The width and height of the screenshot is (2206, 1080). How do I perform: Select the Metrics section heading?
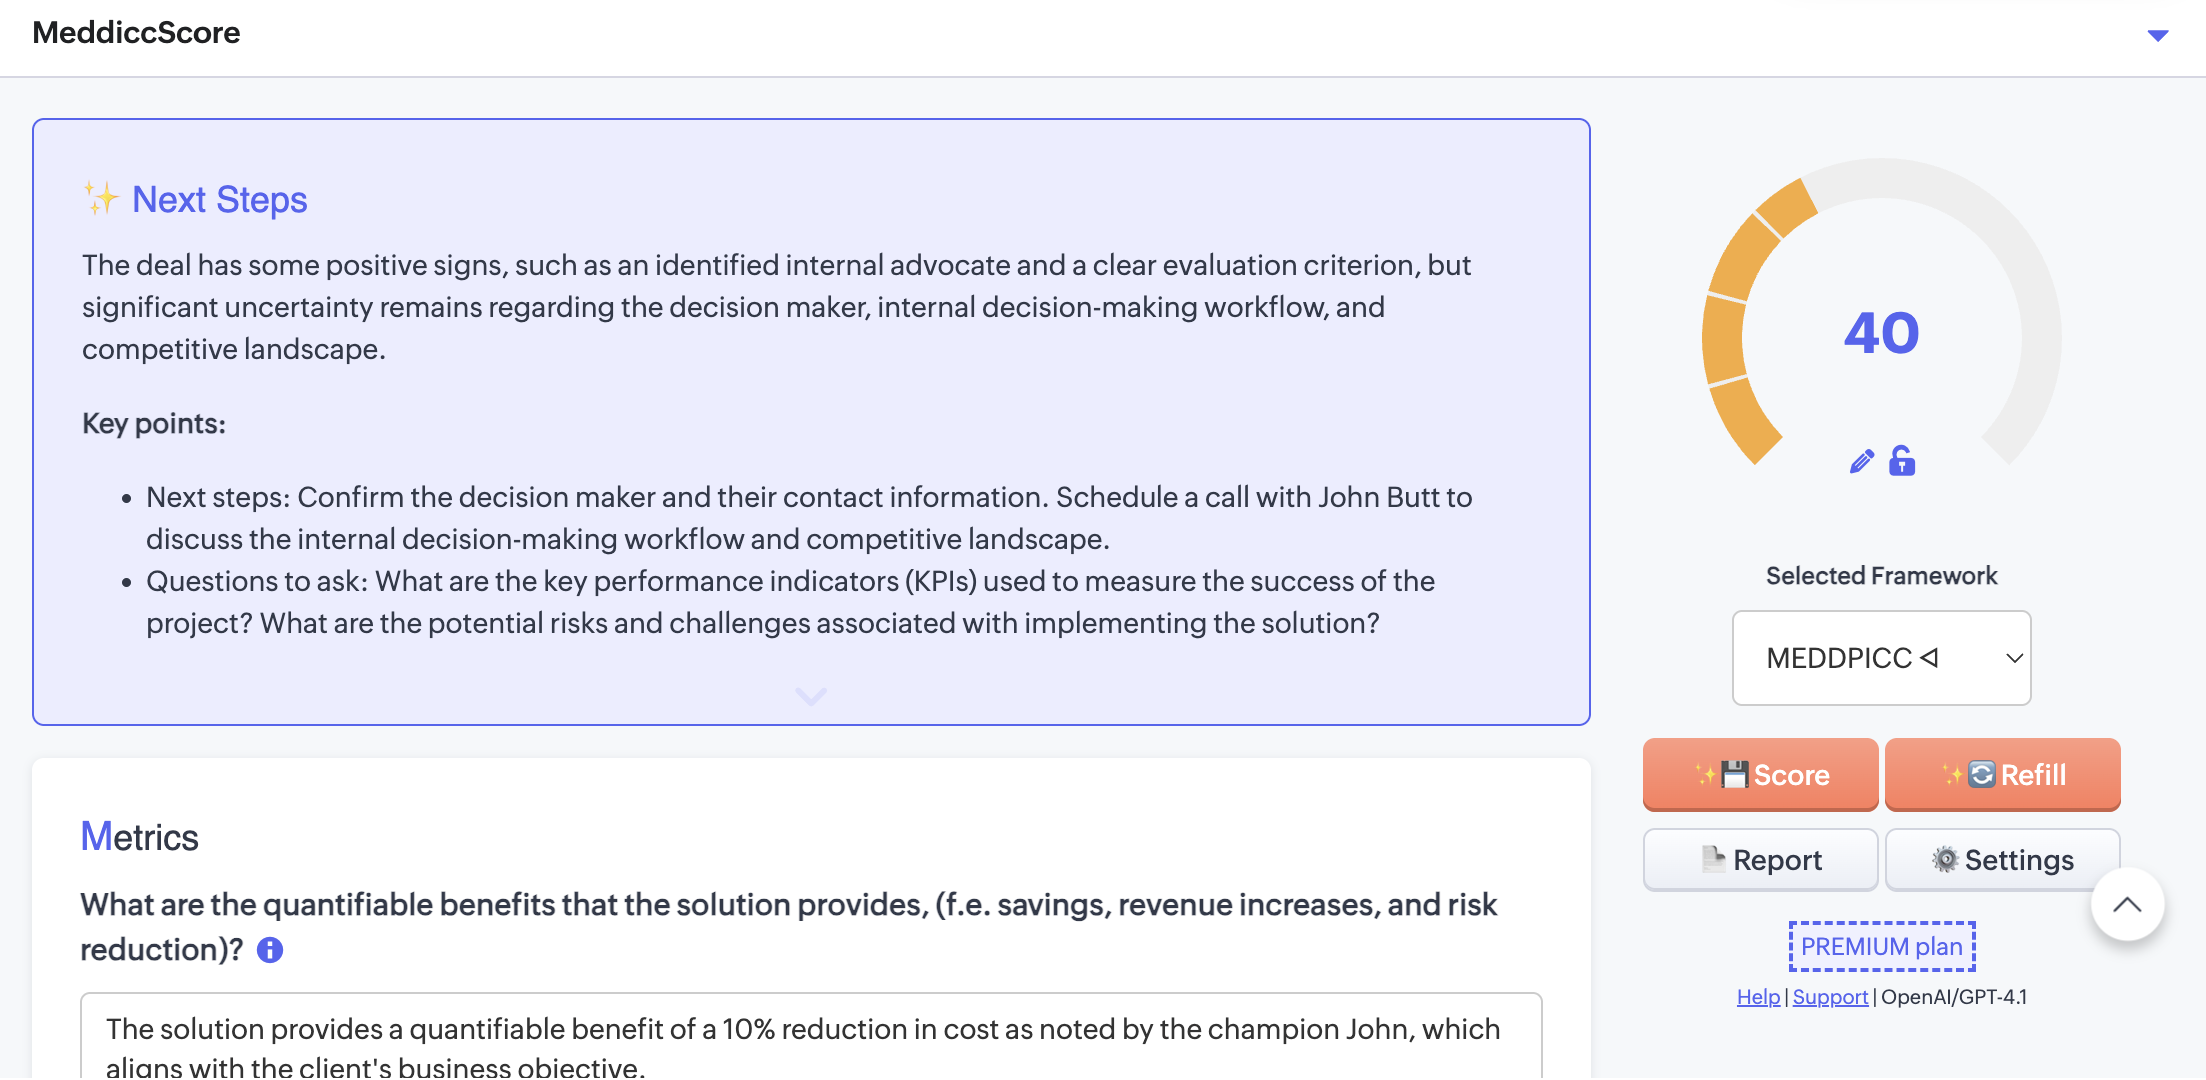point(140,837)
